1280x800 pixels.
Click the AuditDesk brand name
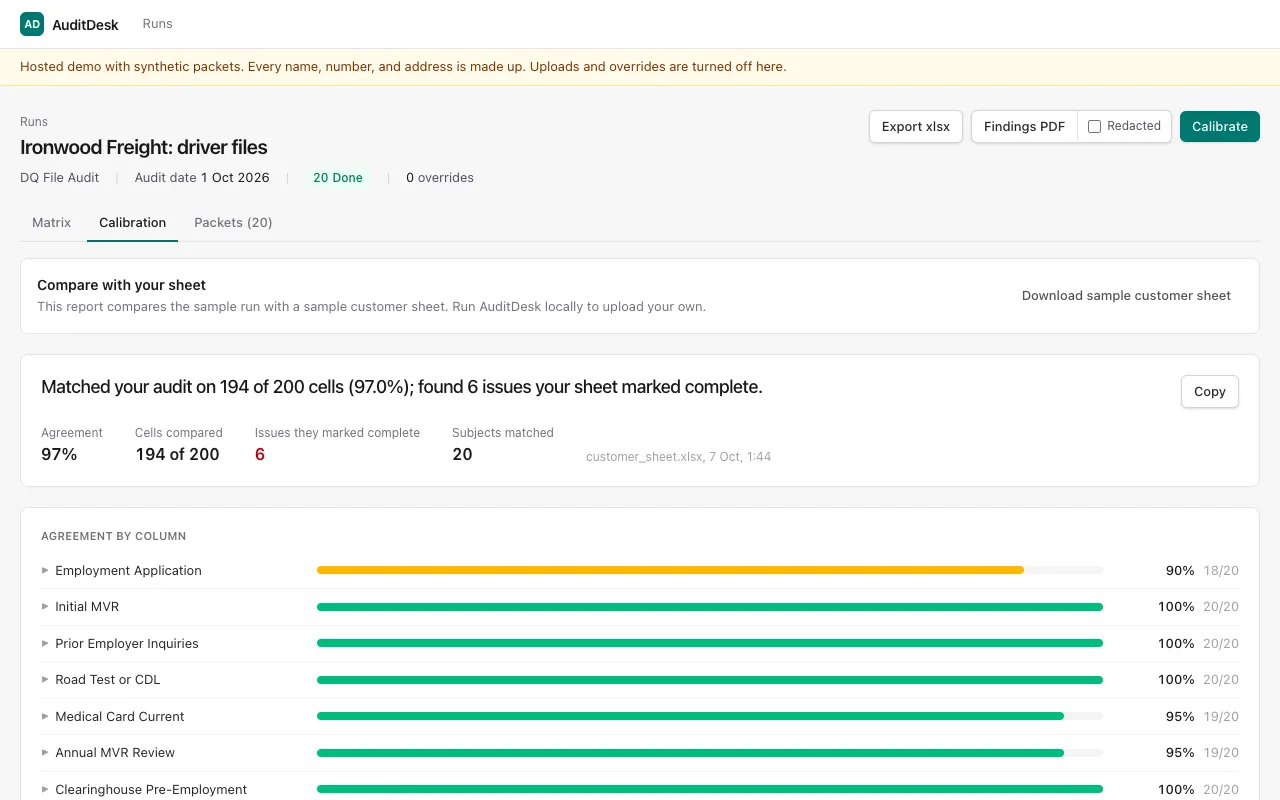(x=85, y=25)
